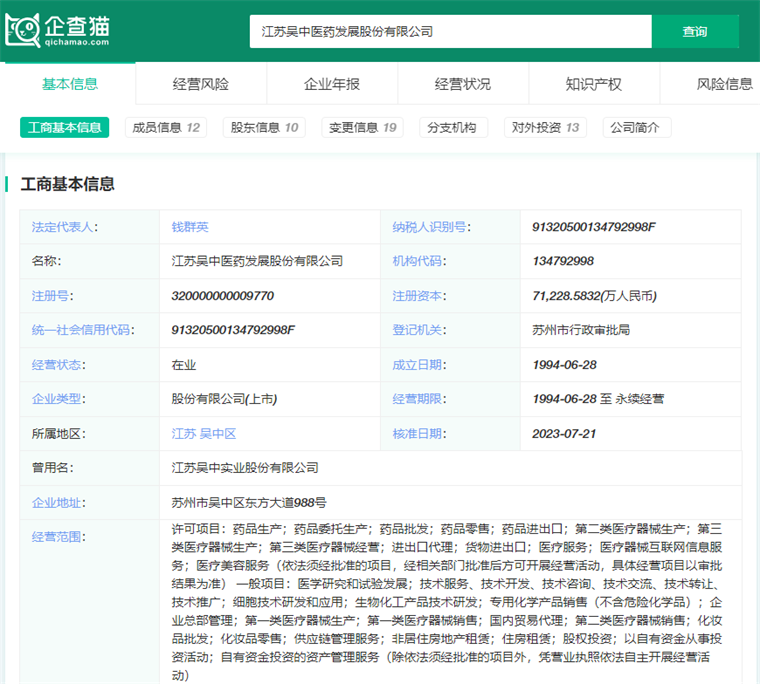Select the 成员信息 12 sub-tab
Screen dimensions: 760x684
(x=166, y=127)
